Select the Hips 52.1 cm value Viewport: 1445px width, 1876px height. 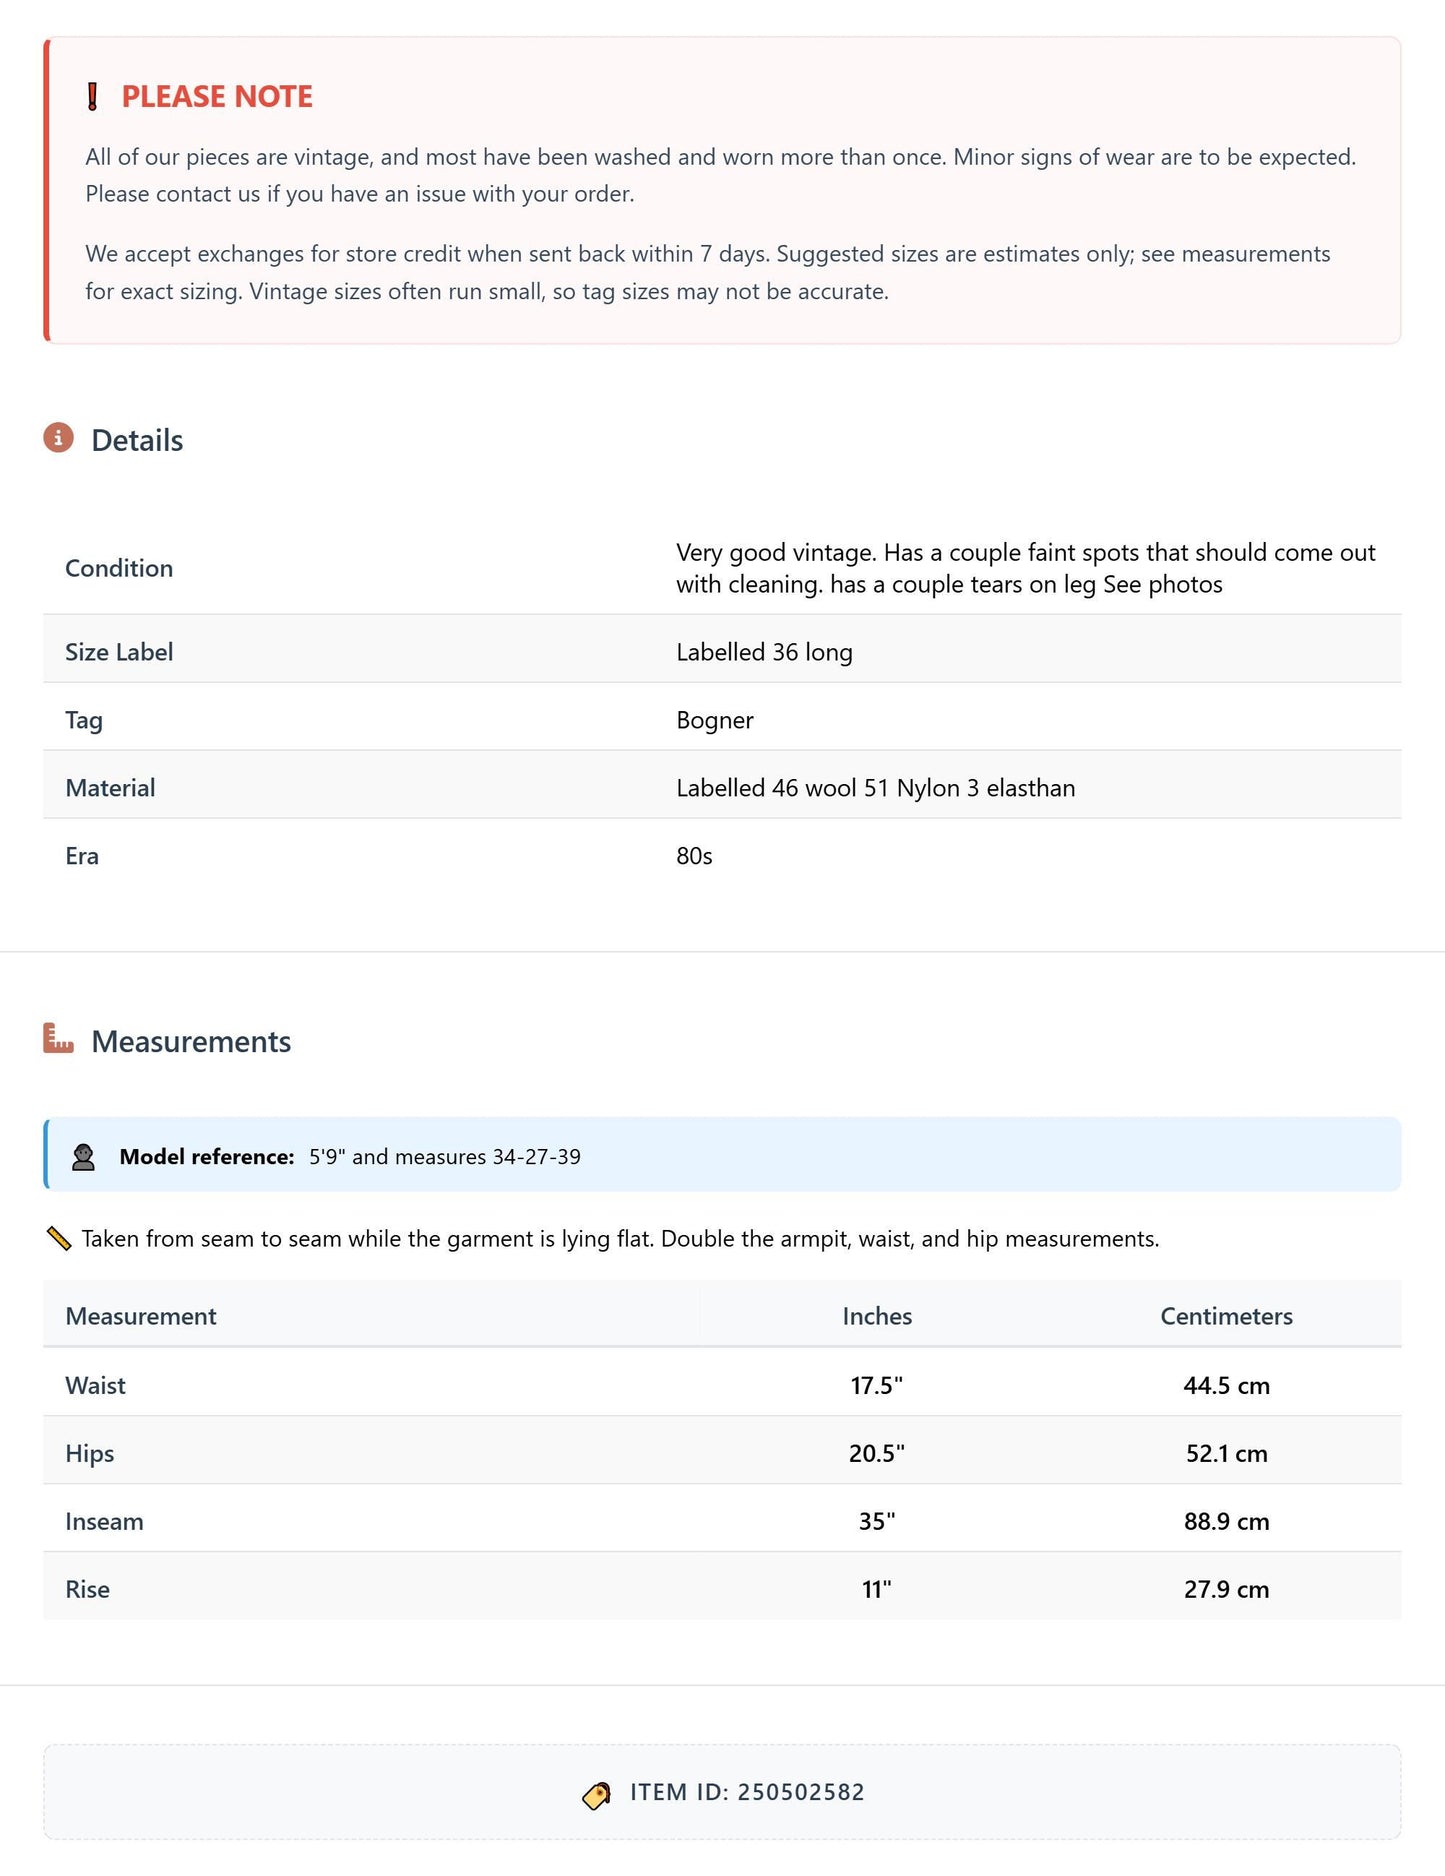(x=1226, y=1453)
